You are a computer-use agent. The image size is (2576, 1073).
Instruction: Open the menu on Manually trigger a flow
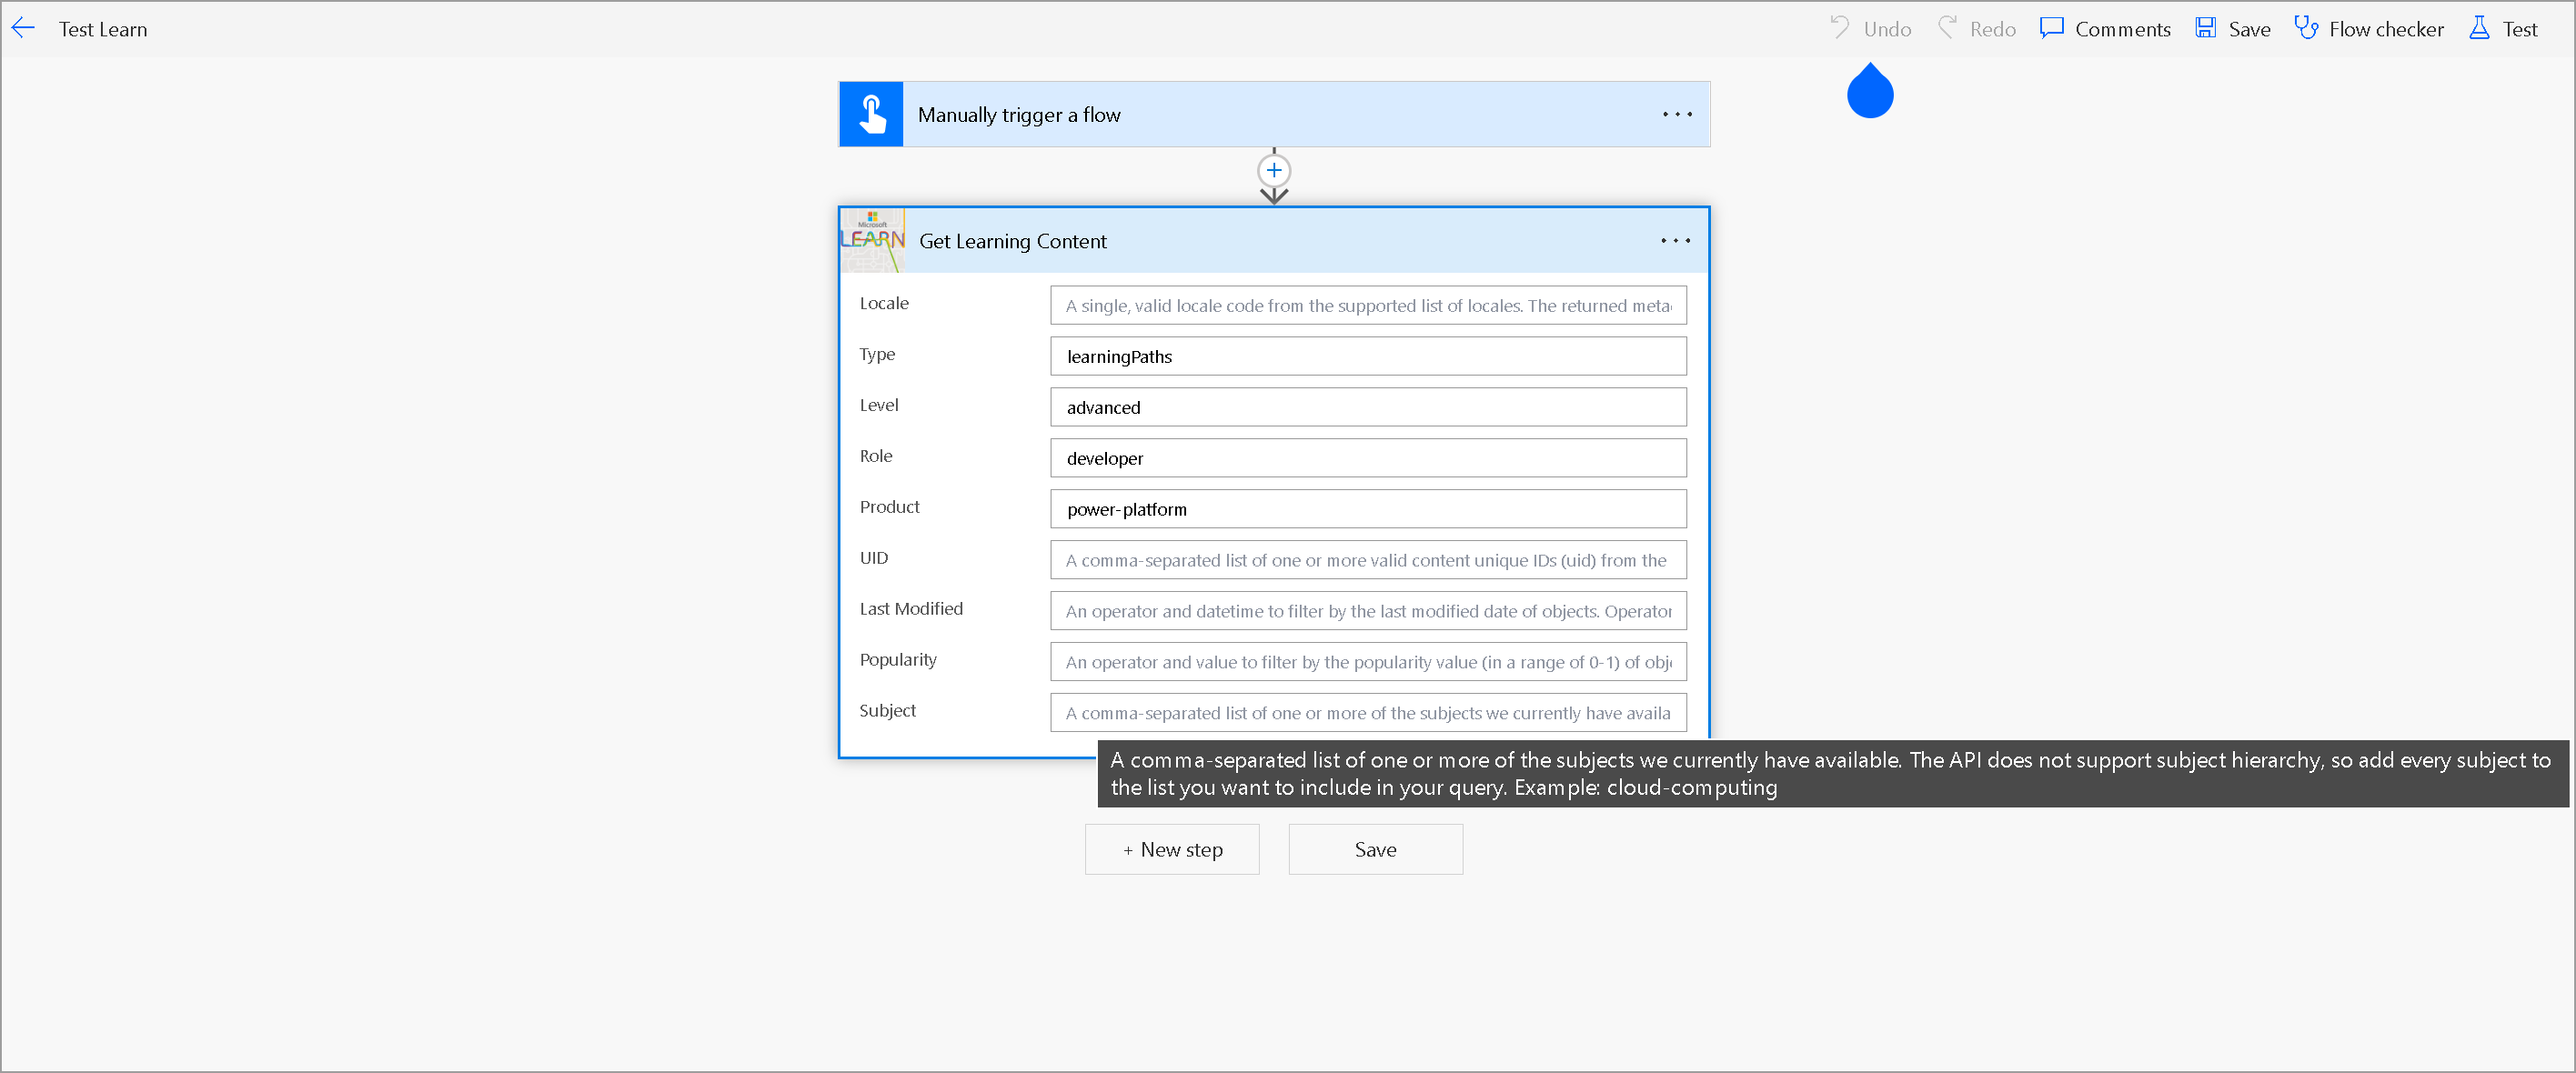click(x=1676, y=114)
